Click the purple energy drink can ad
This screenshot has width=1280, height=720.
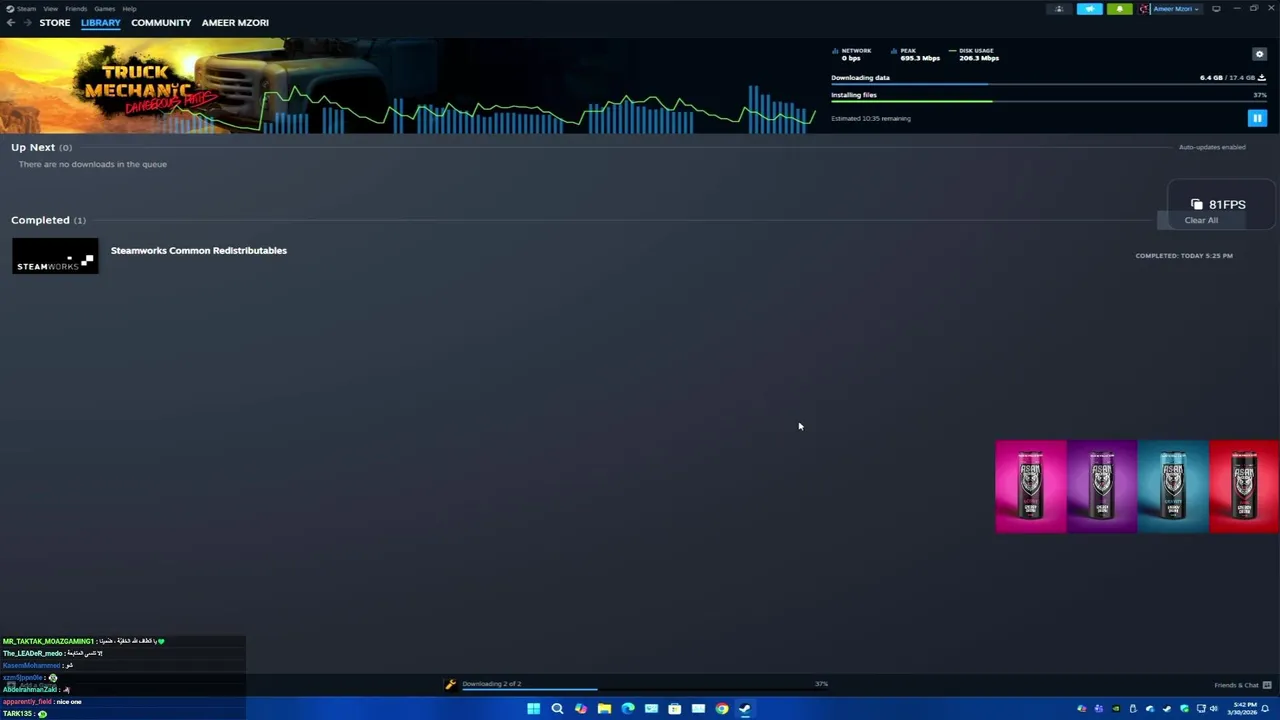coord(1102,486)
